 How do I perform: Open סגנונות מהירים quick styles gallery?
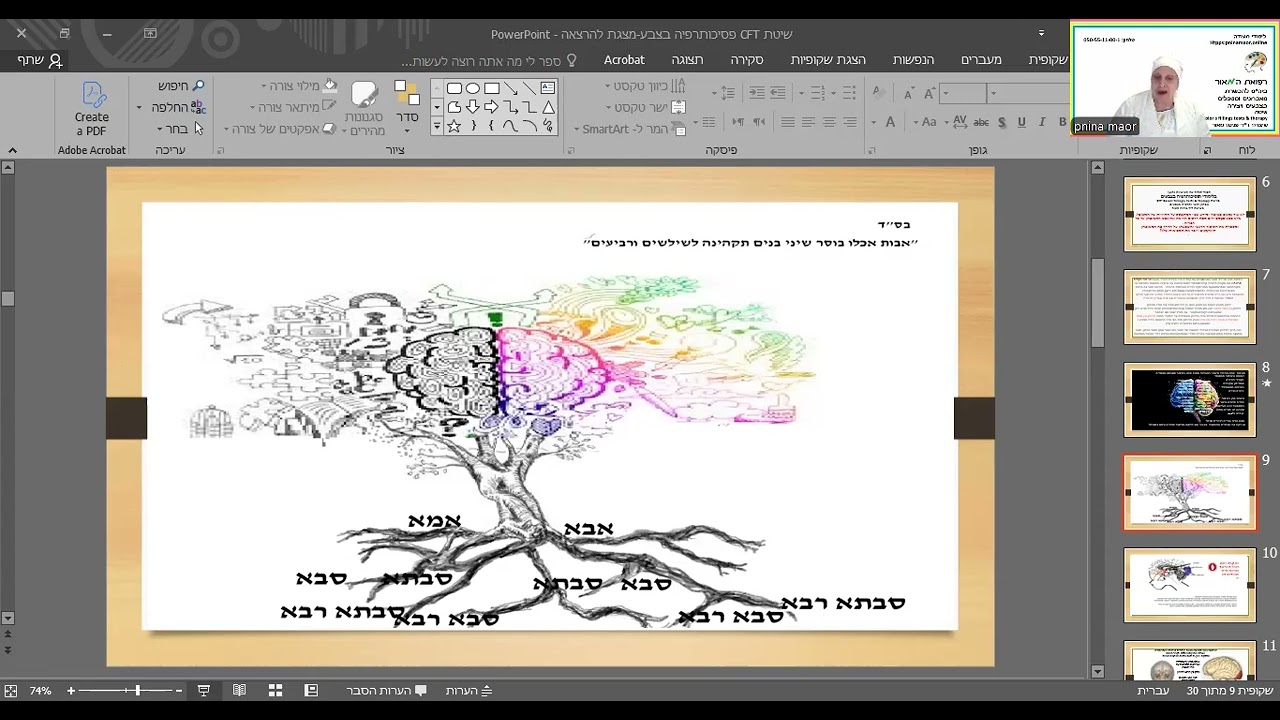[x=365, y=109]
